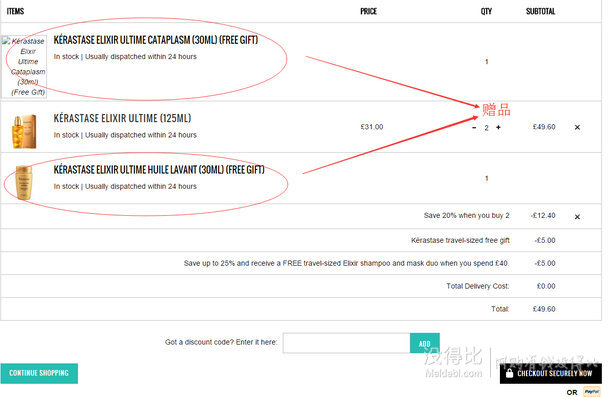Click the ITEMS column header
The width and height of the screenshot is (610, 397).
click(15, 11)
